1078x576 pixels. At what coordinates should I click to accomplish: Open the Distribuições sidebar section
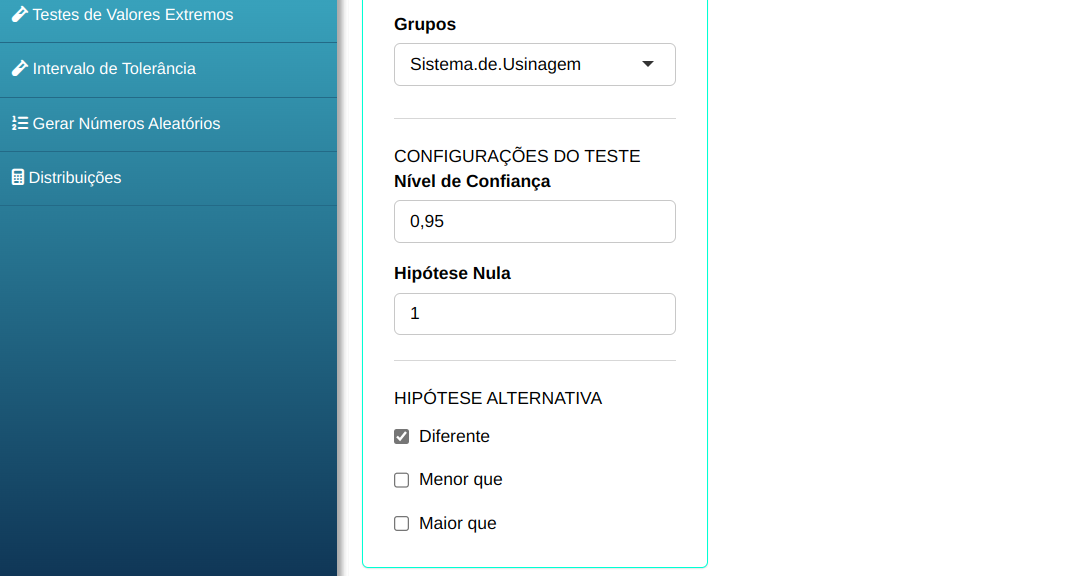click(75, 178)
